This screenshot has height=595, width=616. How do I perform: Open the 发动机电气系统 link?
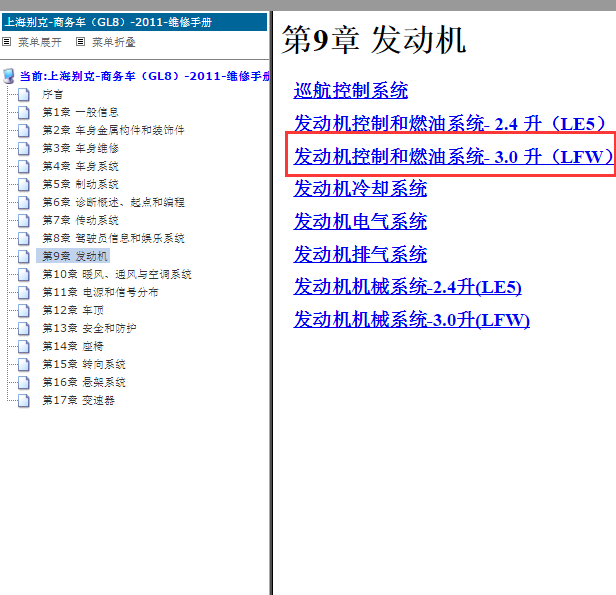pyautogui.click(x=360, y=222)
